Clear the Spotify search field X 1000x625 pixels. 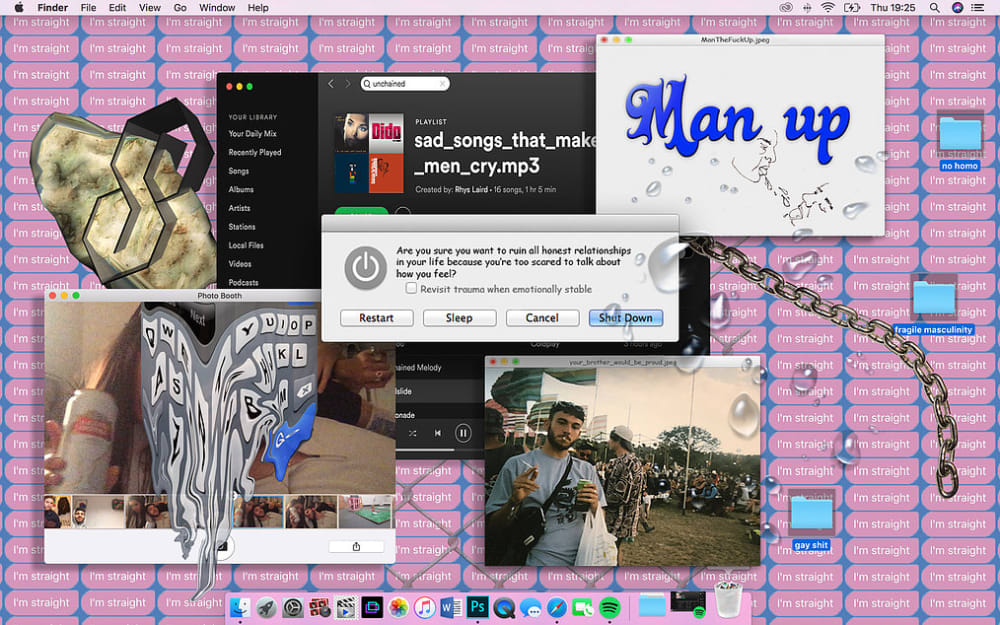[x=443, y=84]
